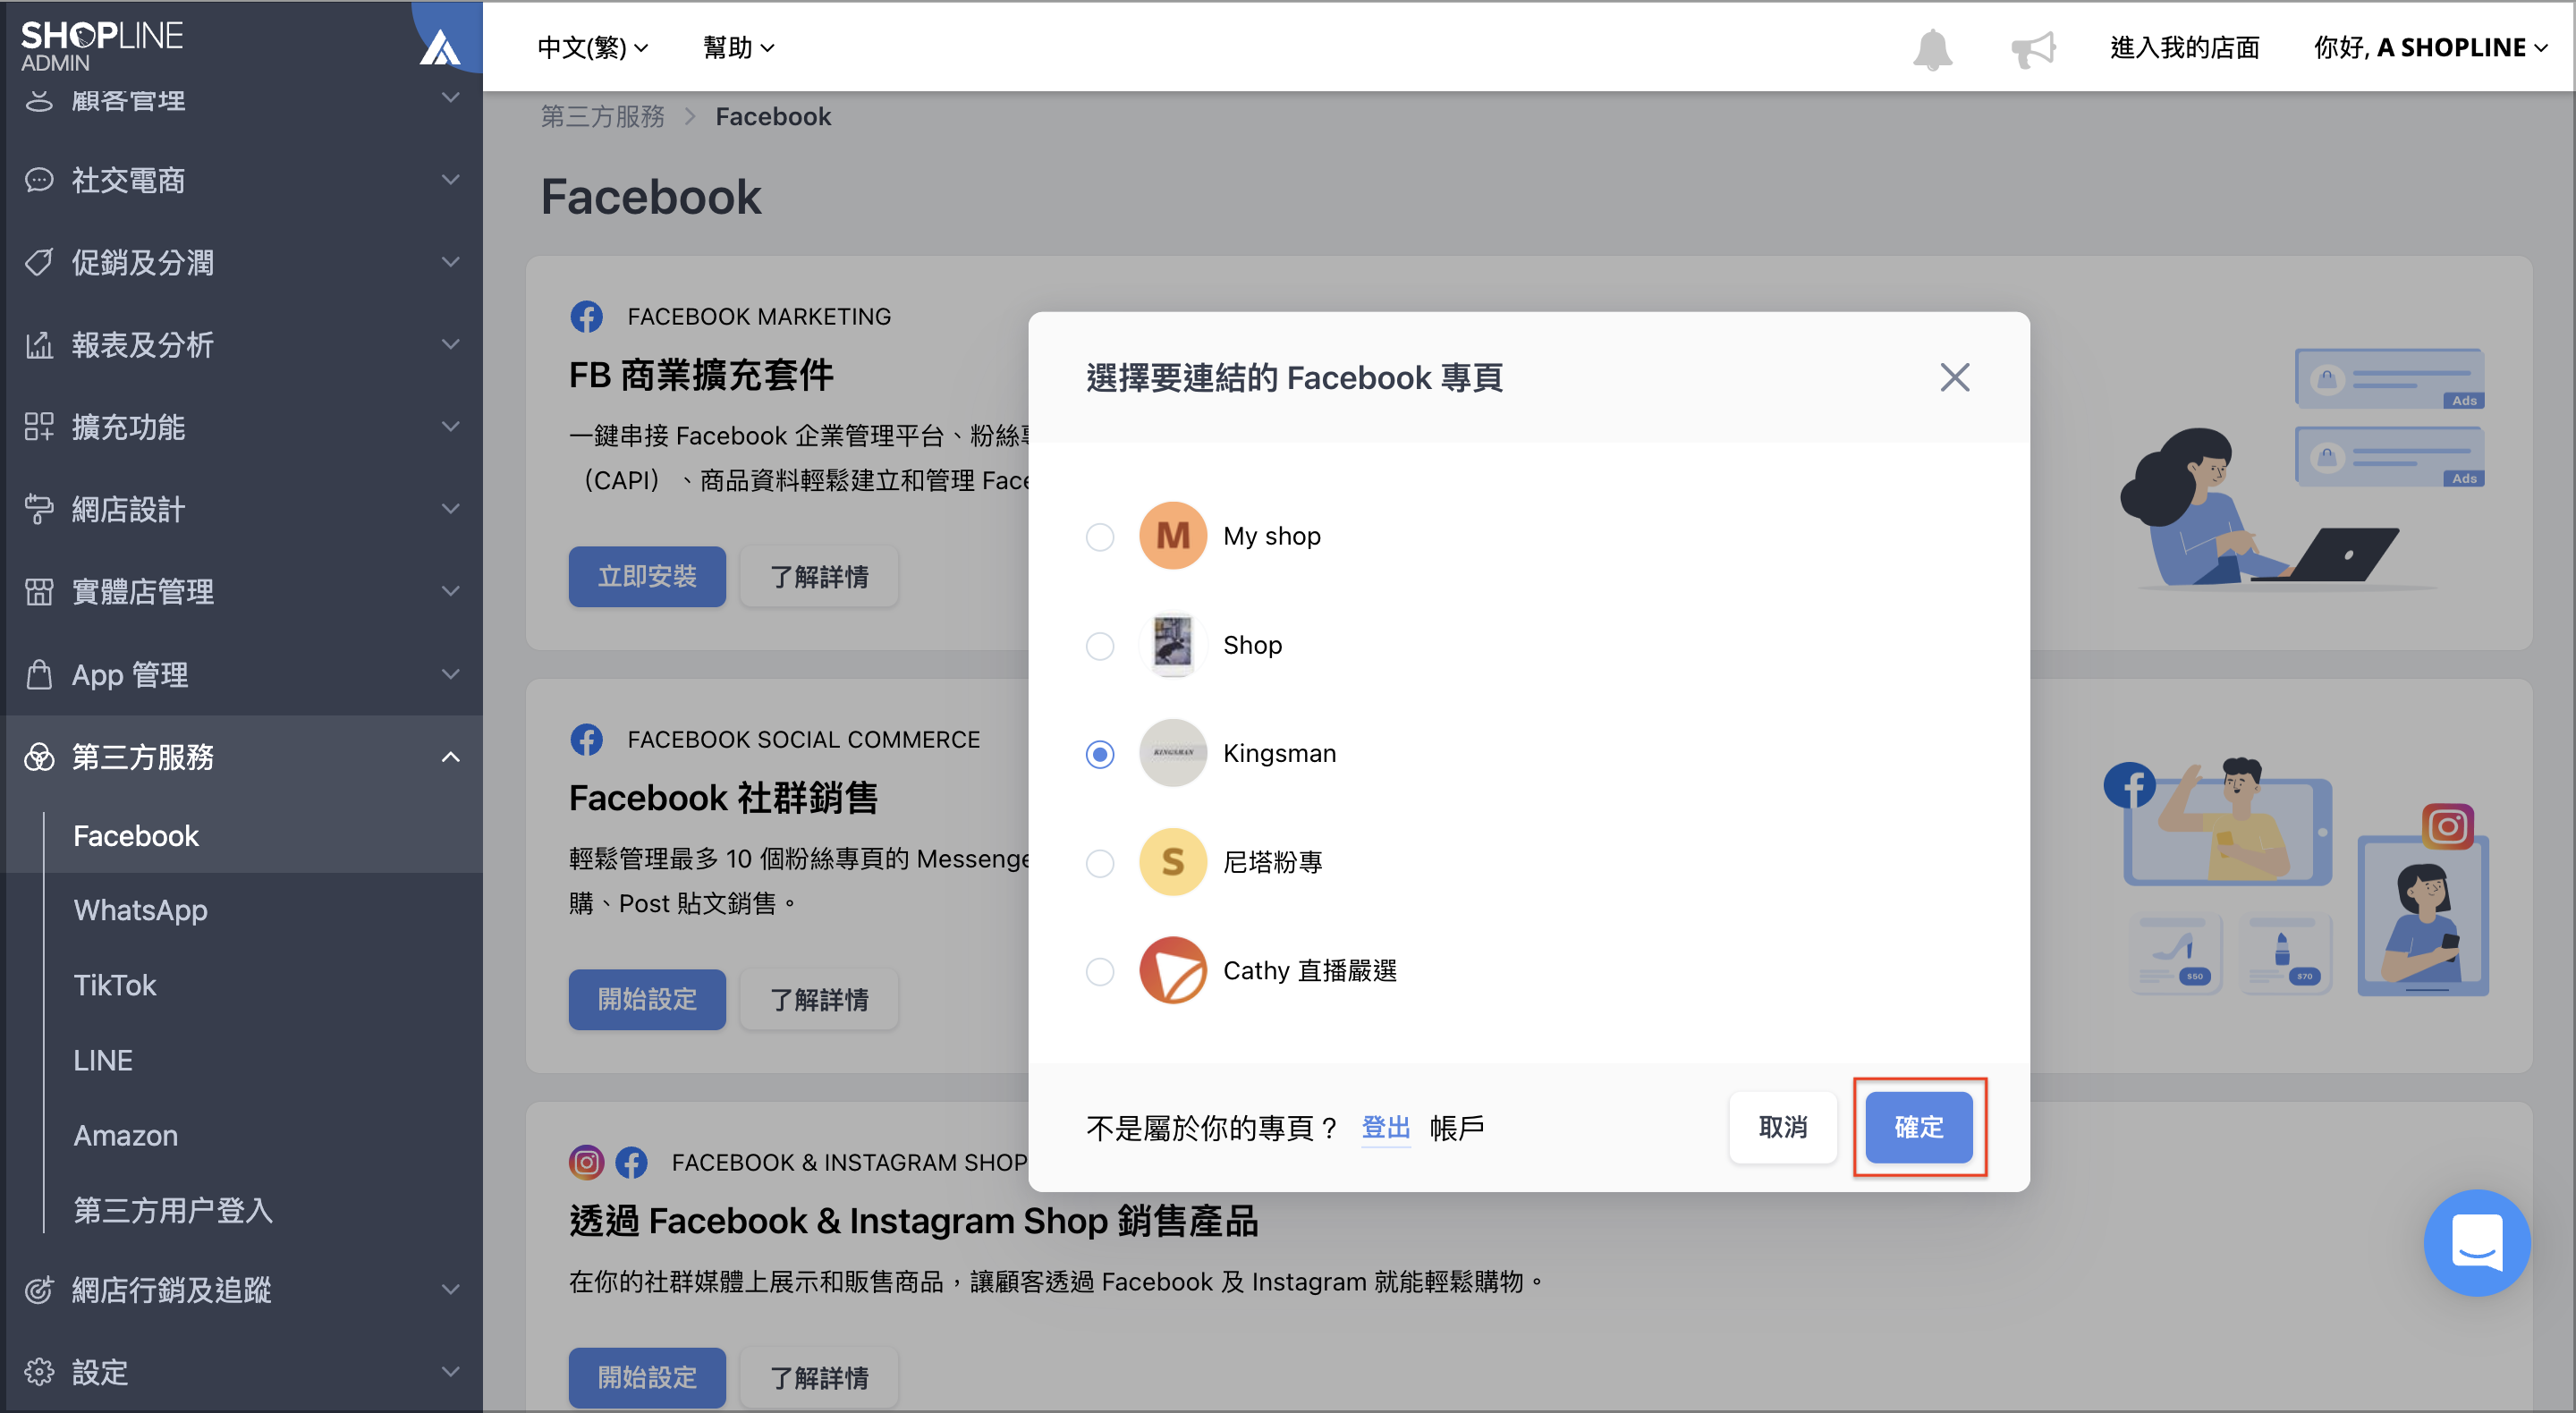Click the 登出 logout link
Viewport: 2576px width, 1413px height.
click(x=1385, y=1128)
